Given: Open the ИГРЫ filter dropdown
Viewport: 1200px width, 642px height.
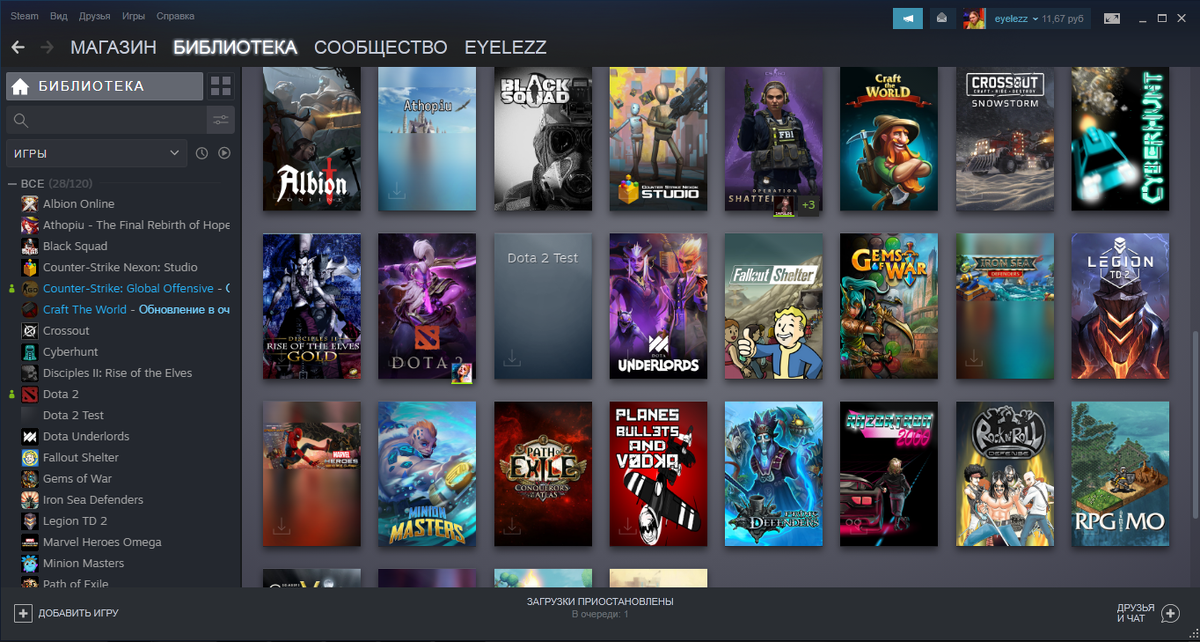Looking at the screenshot, I should (x=95, y=152).
